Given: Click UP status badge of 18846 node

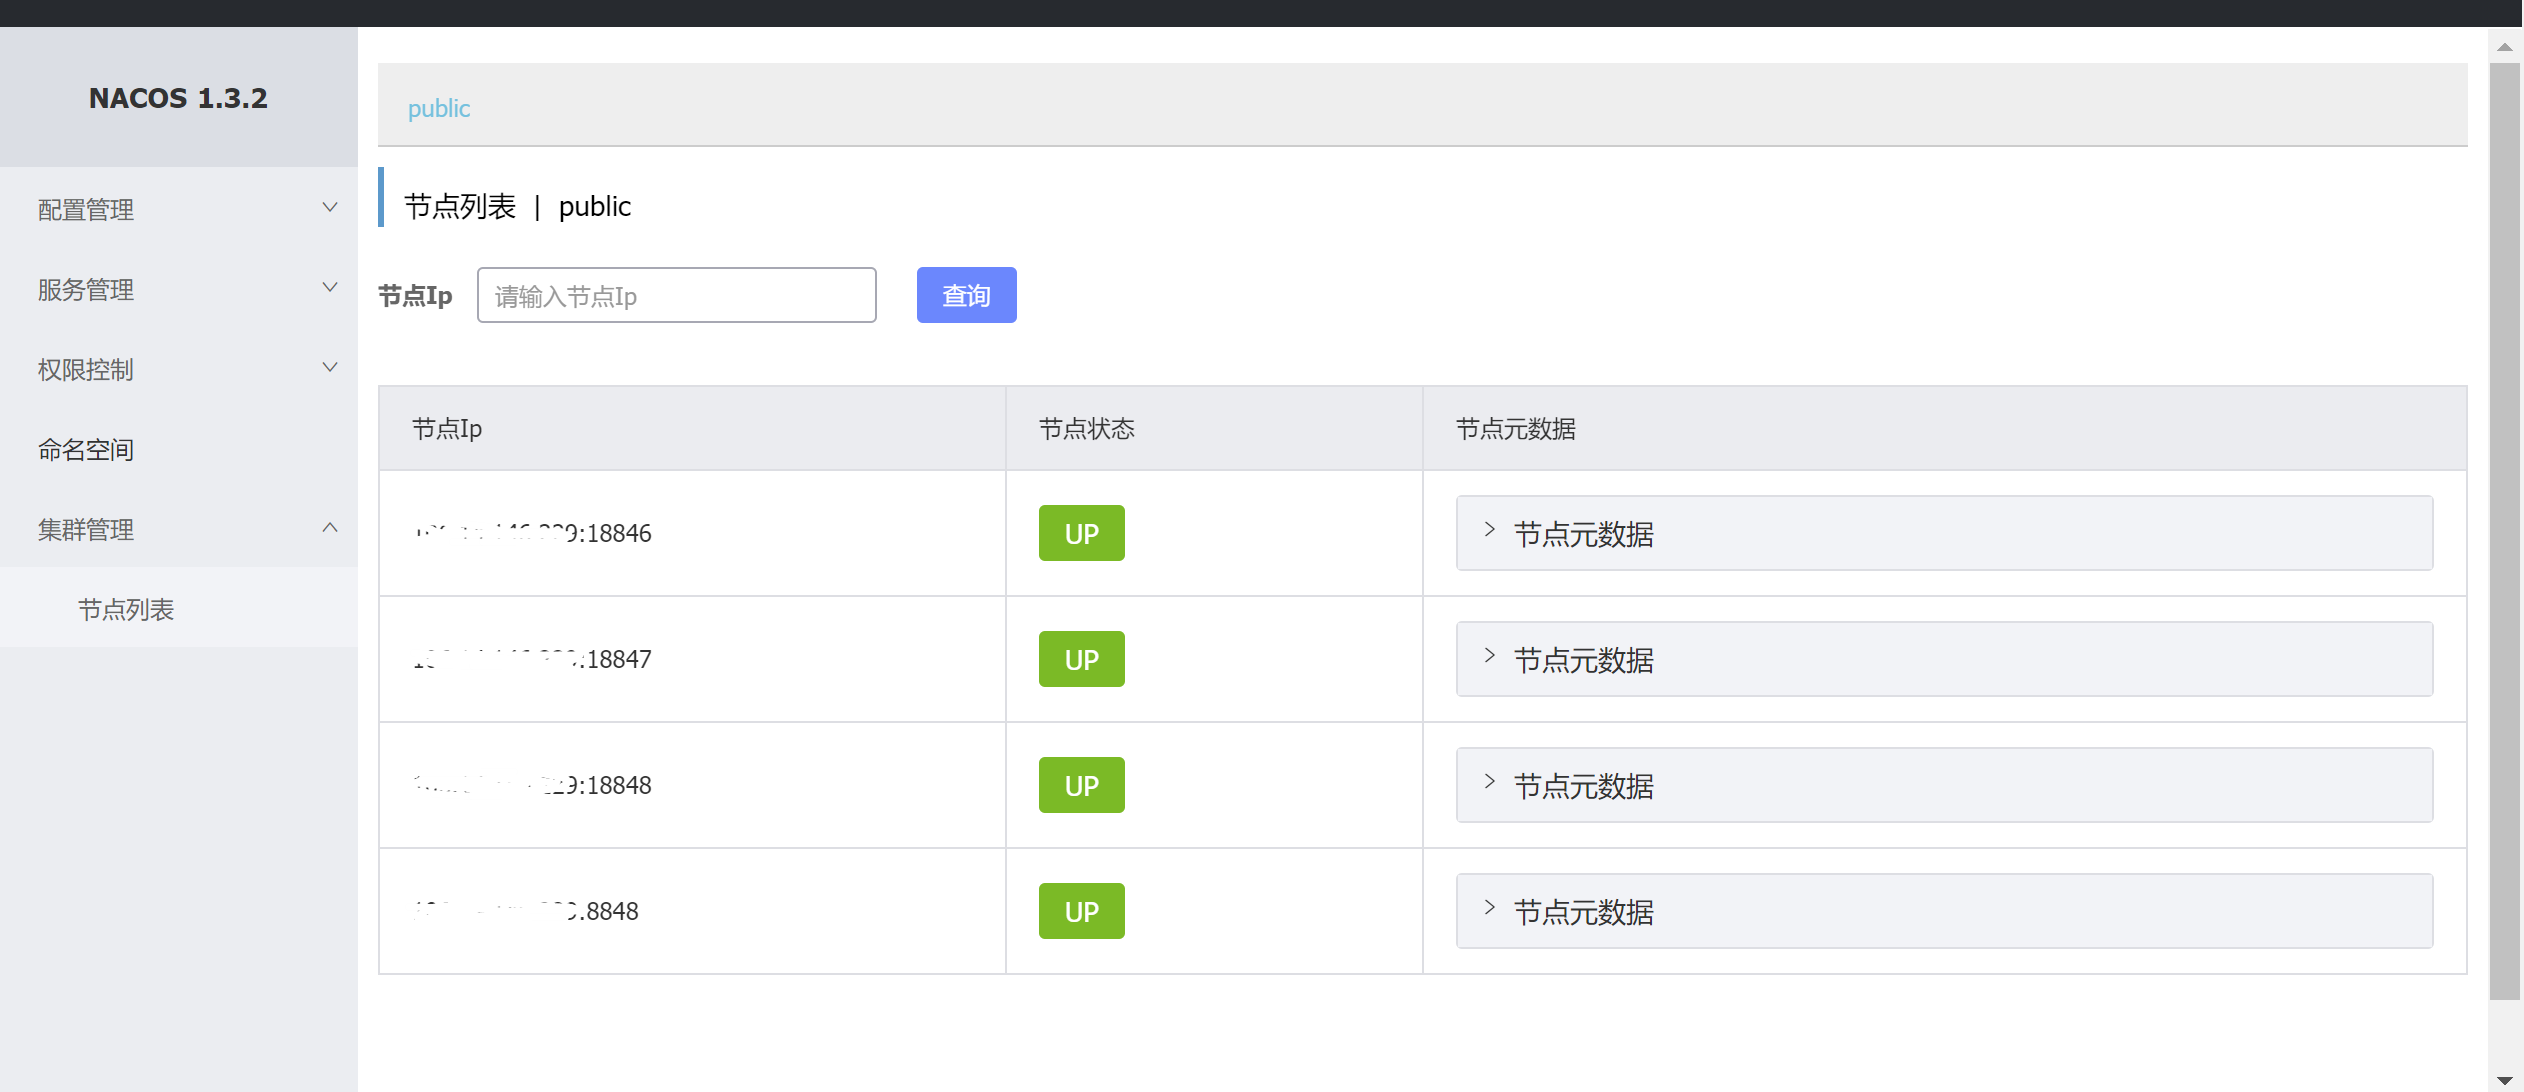Looking at the screenshot, I should pyautogui.click(x=1081, y=533).
